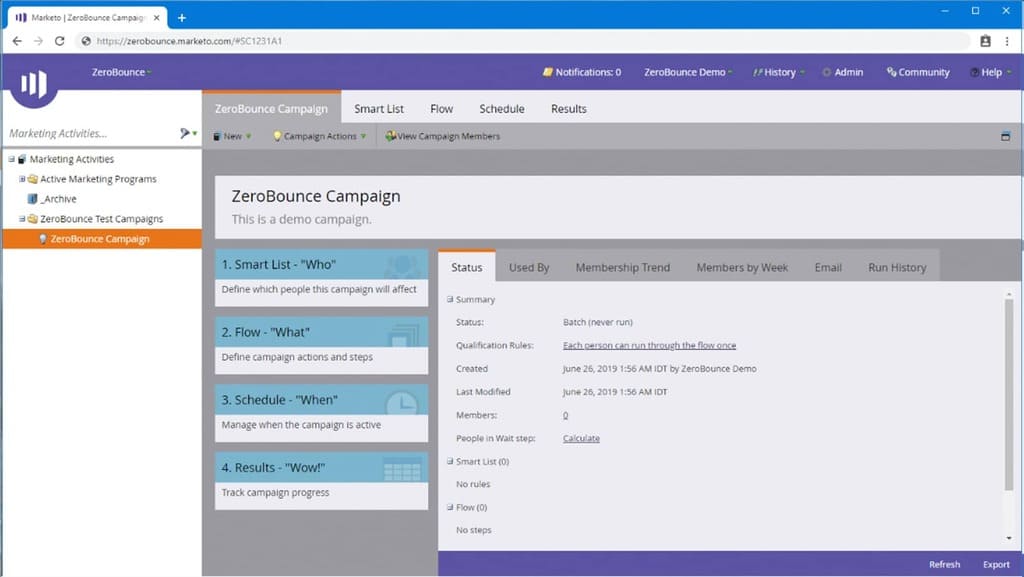Open the browser profile icon
This screenshot has width=1024, height=577.
pyautogui.click(x=985, y=40)
